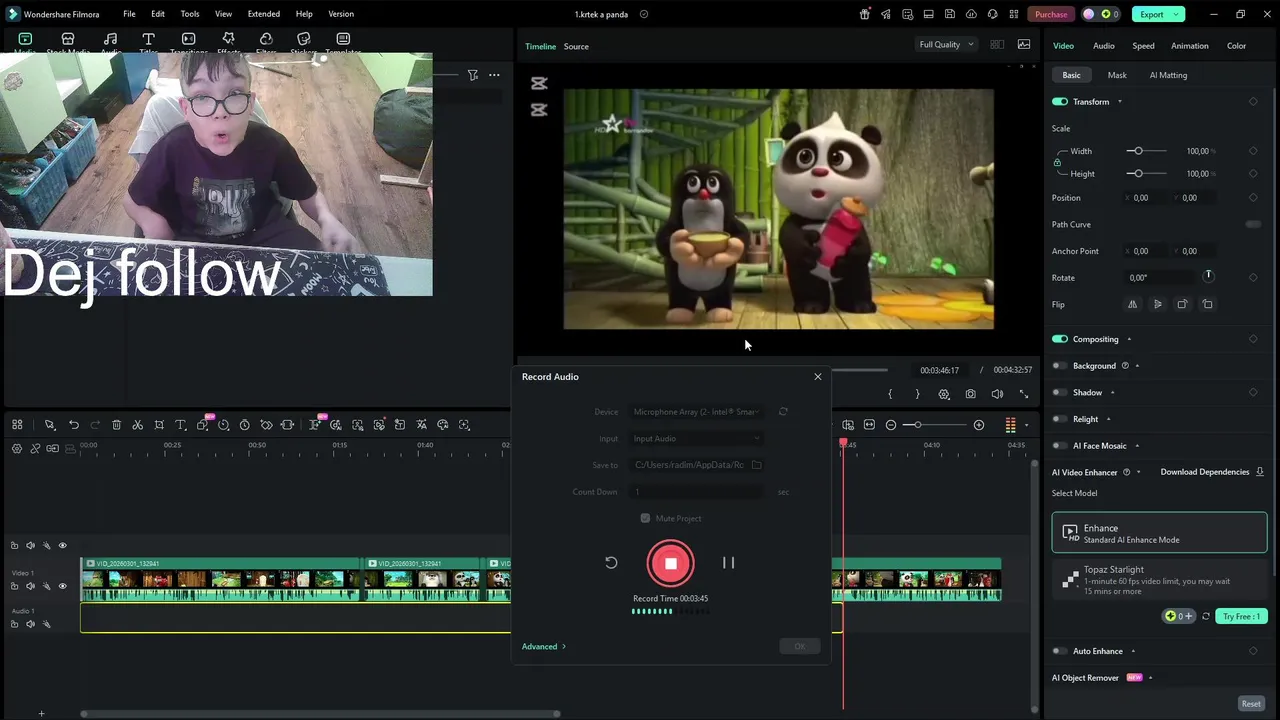Open the AI color palette tool
Viewport: 1280px width, 720px height.
(x=443, y=425)
